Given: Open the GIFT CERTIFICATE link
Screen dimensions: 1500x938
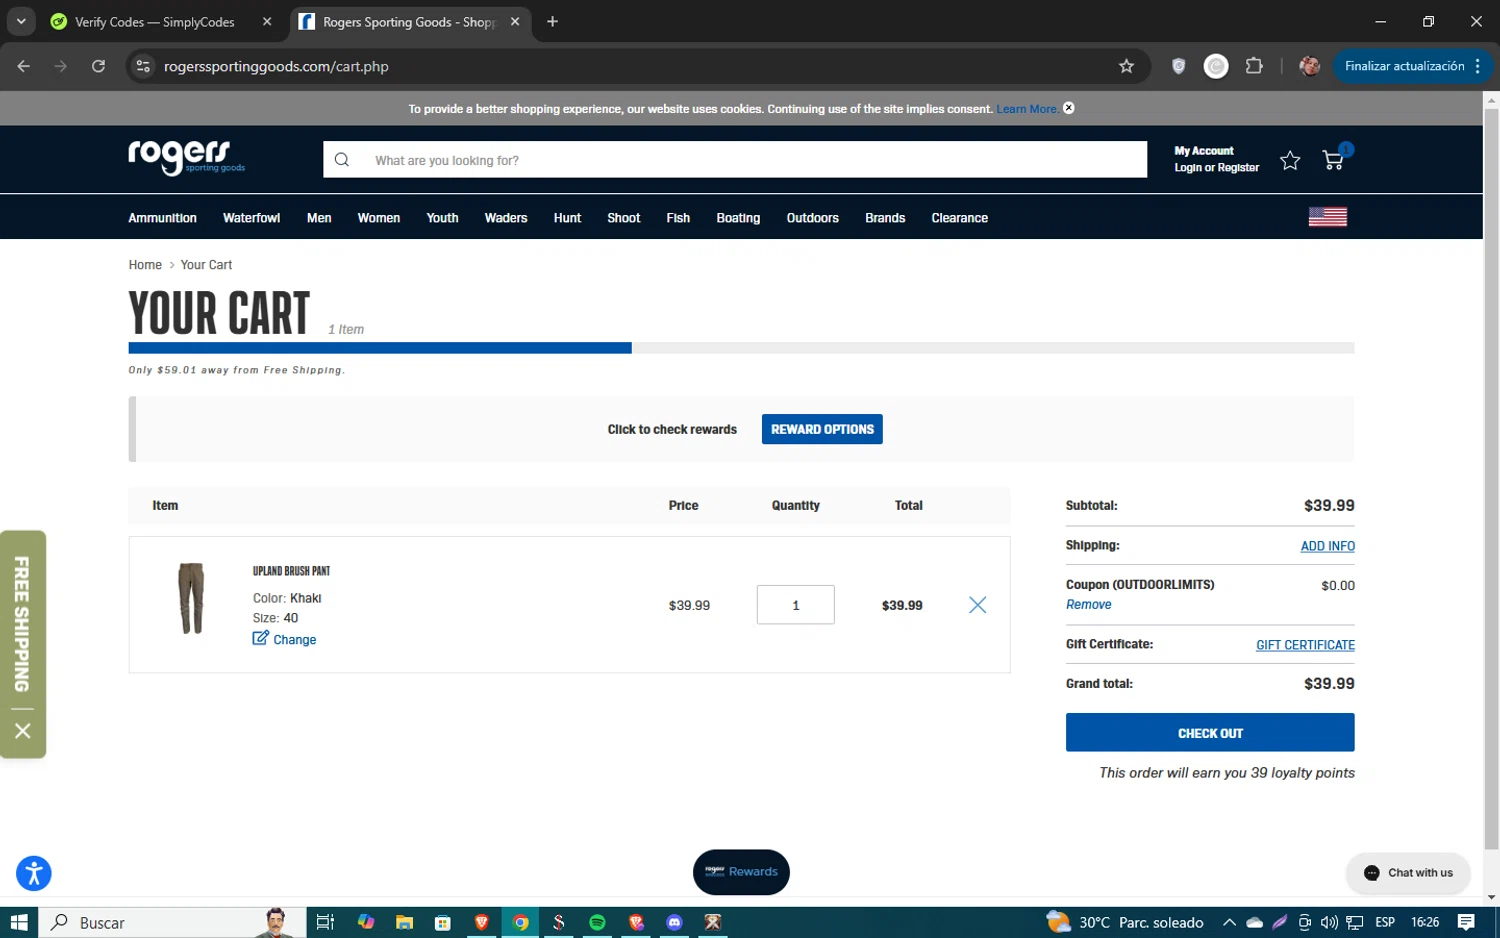Looking at the screenshot, I should click(x=1305, y=645).
